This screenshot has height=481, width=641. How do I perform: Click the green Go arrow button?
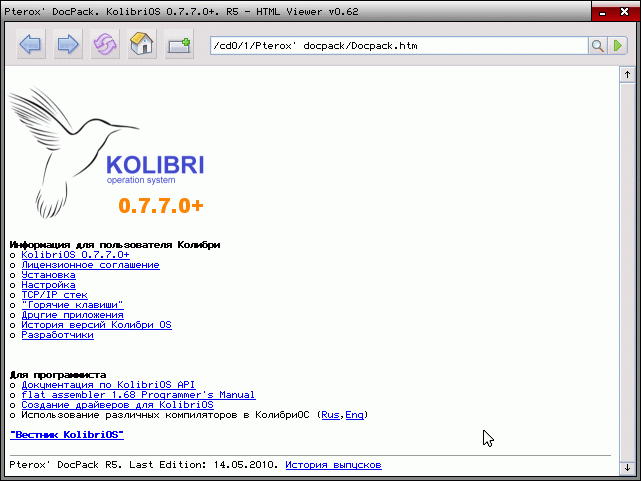tap(618, 46)
